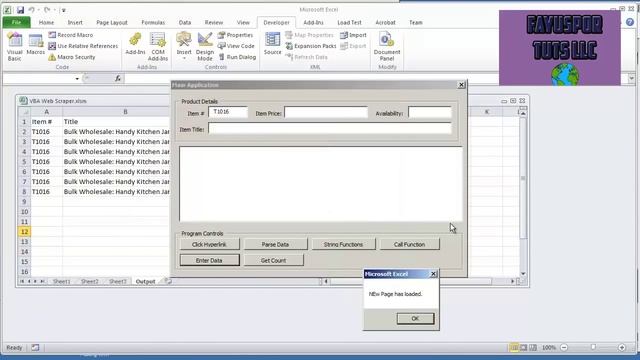Click the zoom slider handle
The image size is (640, 360).
point(593,347)
